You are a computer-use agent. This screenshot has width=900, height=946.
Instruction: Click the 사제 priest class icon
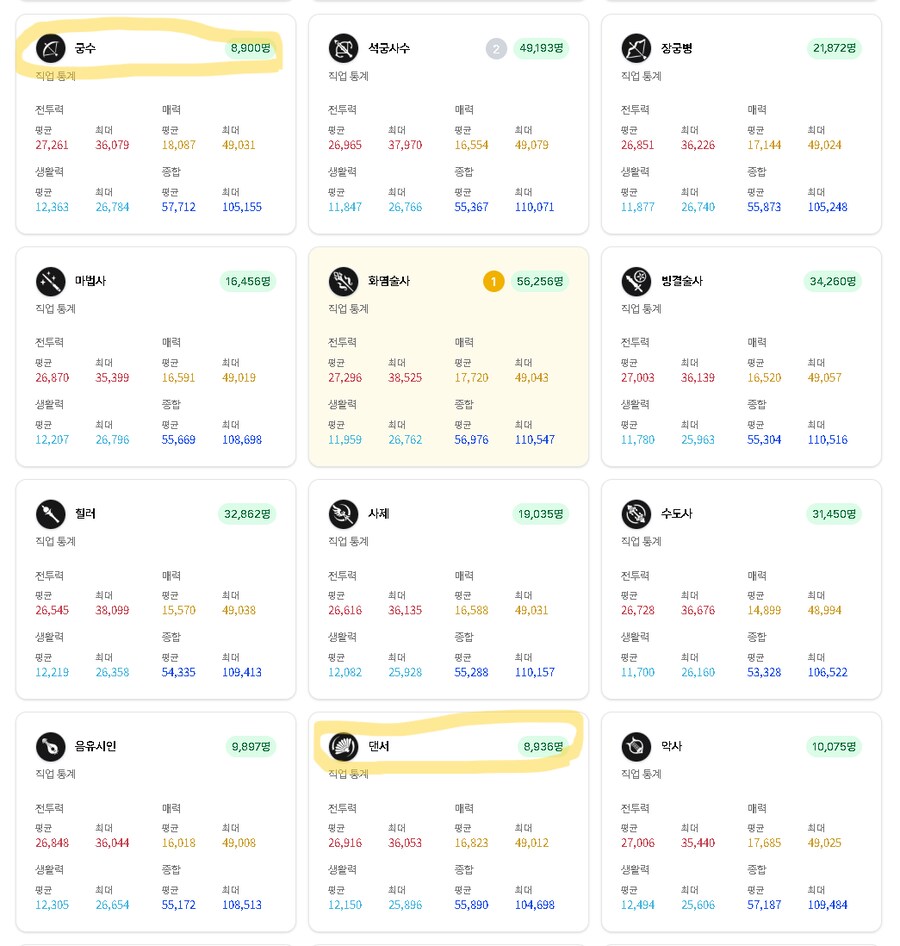pos(343,514)
